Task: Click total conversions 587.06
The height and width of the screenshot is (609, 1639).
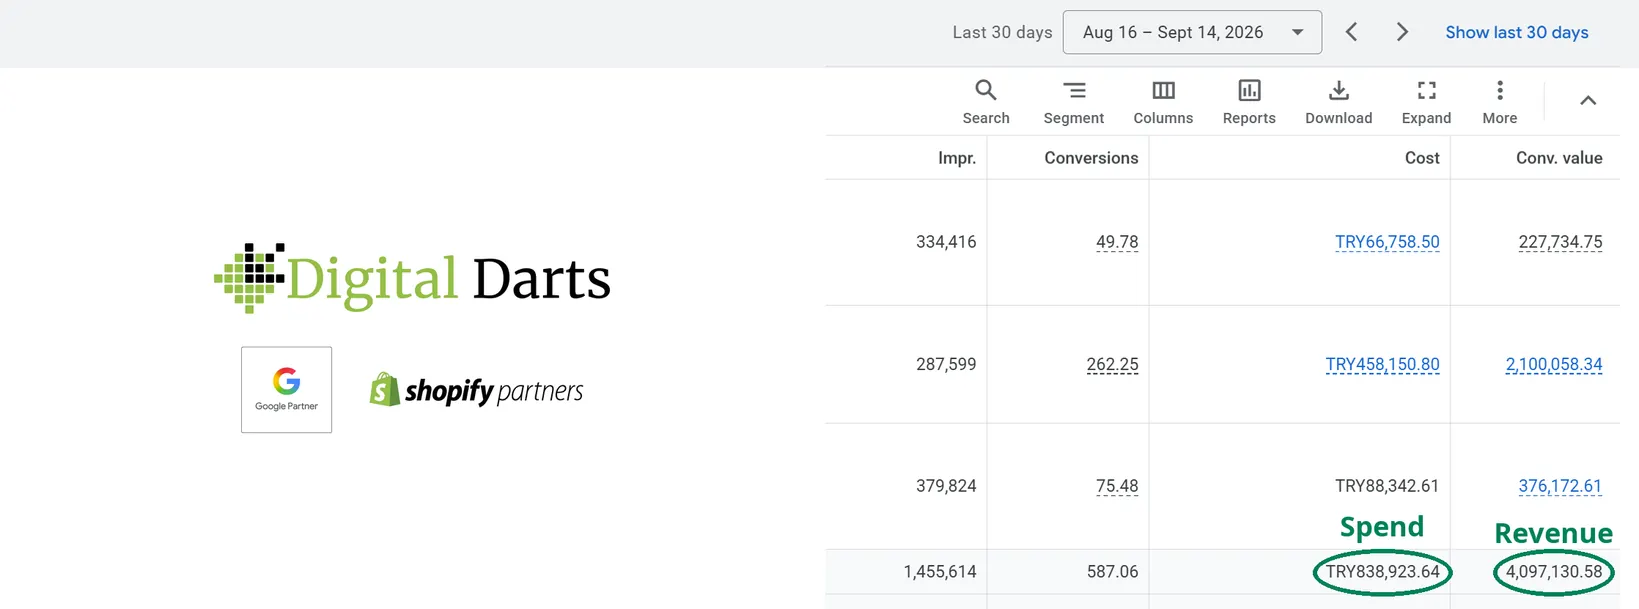Action: (1112, 572)
